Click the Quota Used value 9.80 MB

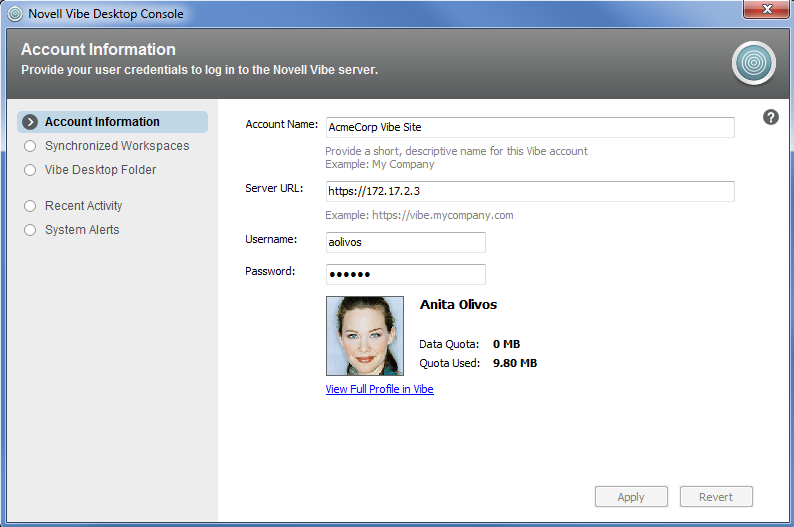click(x=515, y=363)
